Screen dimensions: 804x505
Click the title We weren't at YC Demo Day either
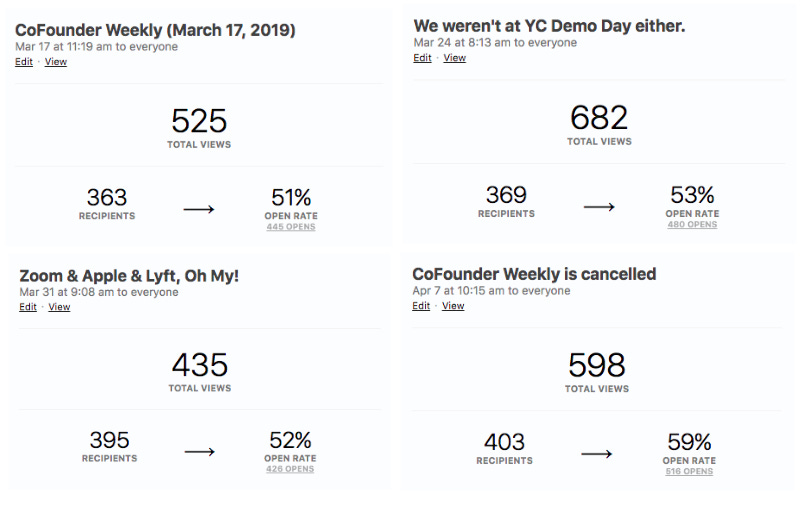pyautogui.click(x=549, y=26)
